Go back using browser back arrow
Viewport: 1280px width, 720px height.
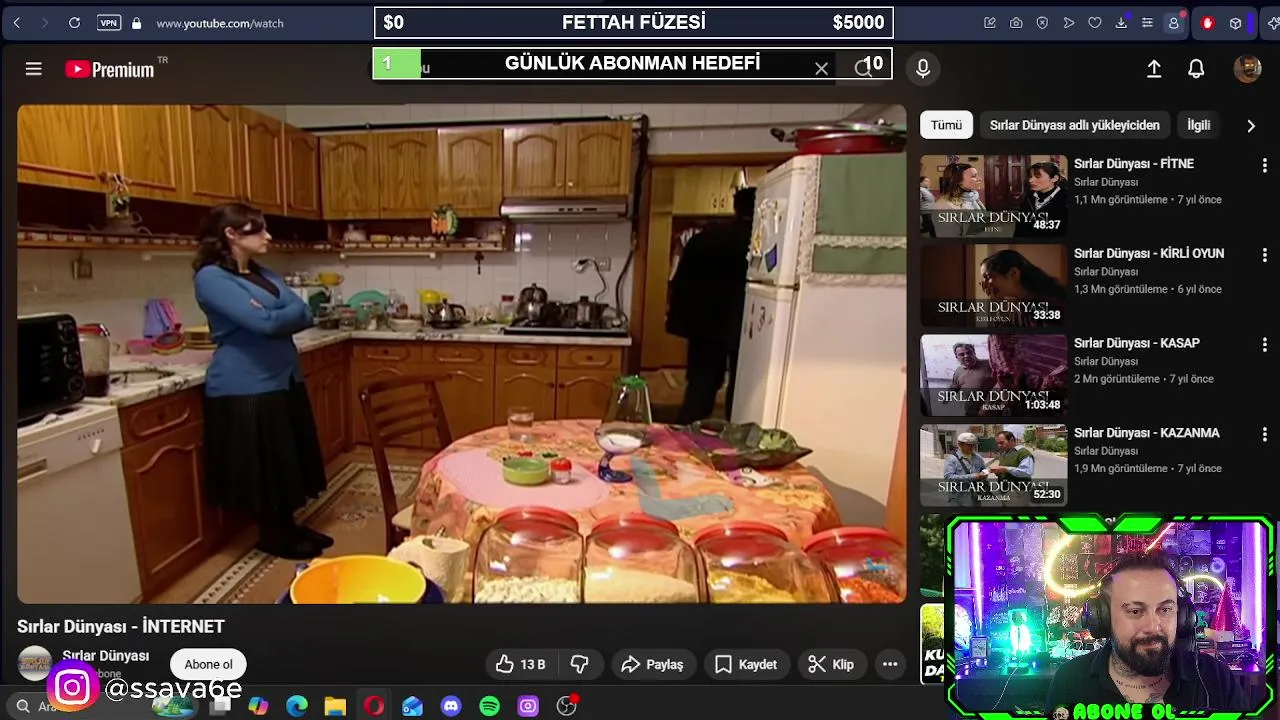tap(17, 23)
